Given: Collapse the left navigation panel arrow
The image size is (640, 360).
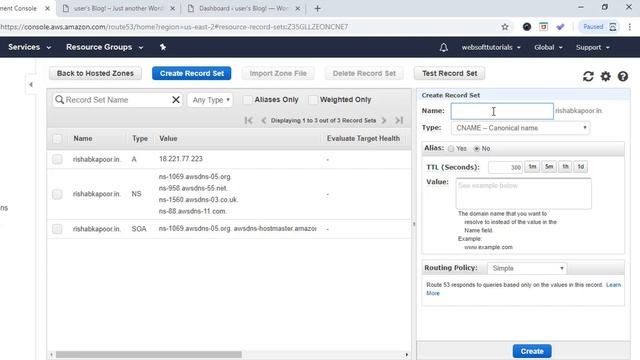Looking at the screenshot, I should (31, 84).
